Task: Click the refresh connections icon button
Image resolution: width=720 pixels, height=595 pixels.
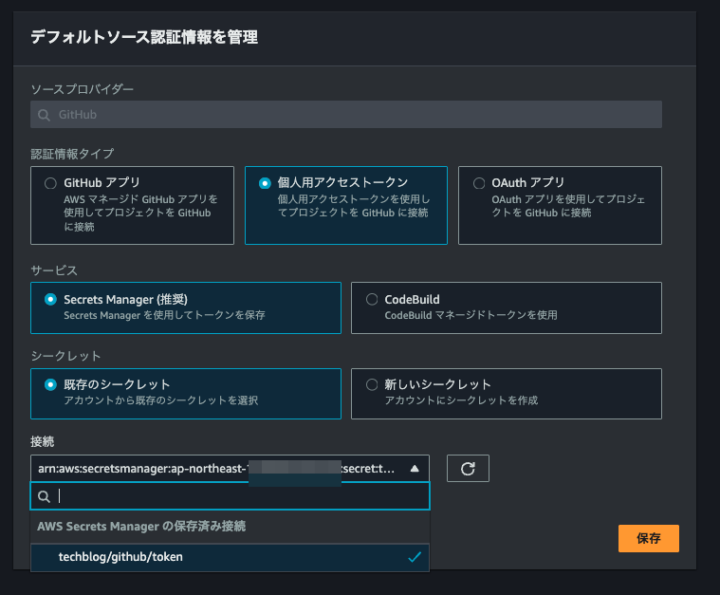Action: [x=467, y=468]
